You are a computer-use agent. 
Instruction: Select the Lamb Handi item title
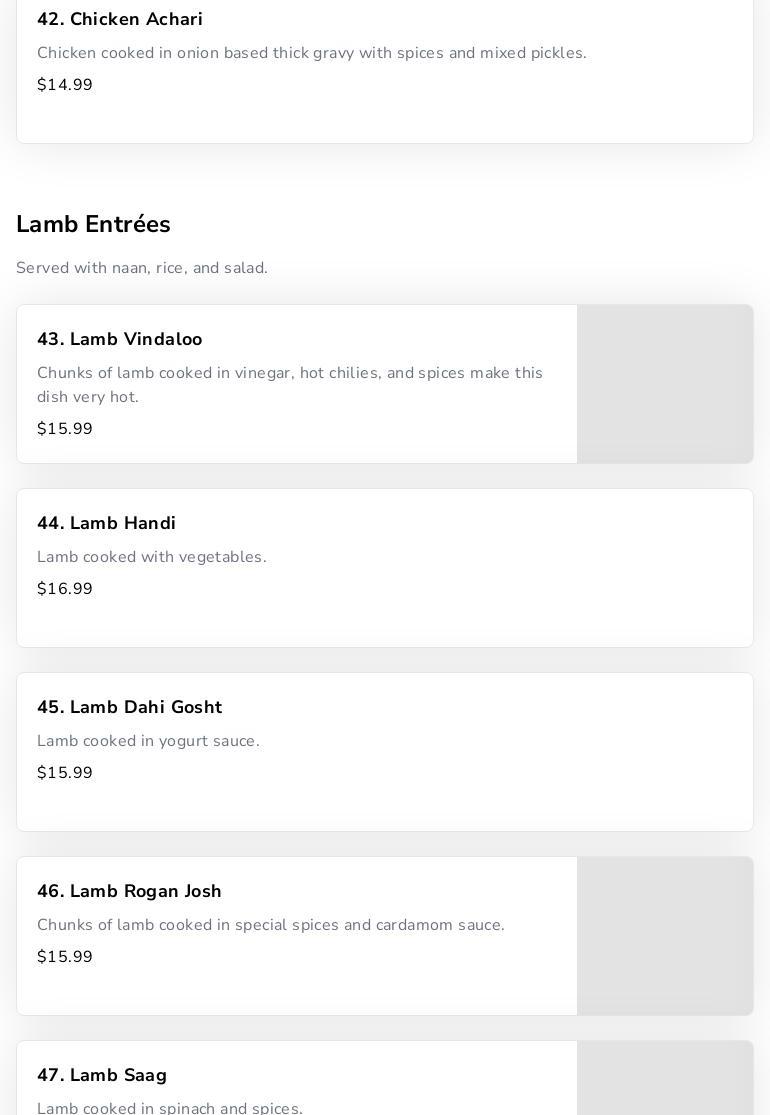(106, 524)
